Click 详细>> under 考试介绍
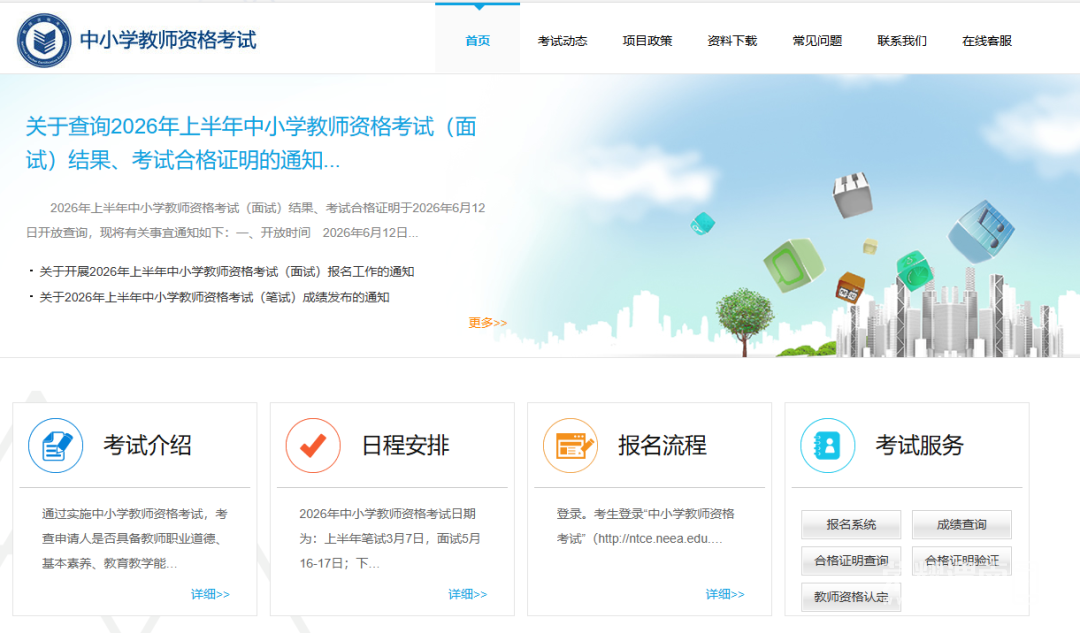The width and height of the screenshot is (1080, 633). [x=210, y=594]
